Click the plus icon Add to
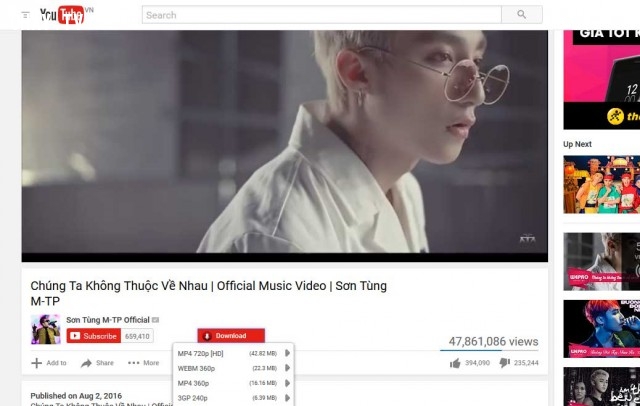Image resolution: width=640 pixels, height=406 pixels. 36,363
